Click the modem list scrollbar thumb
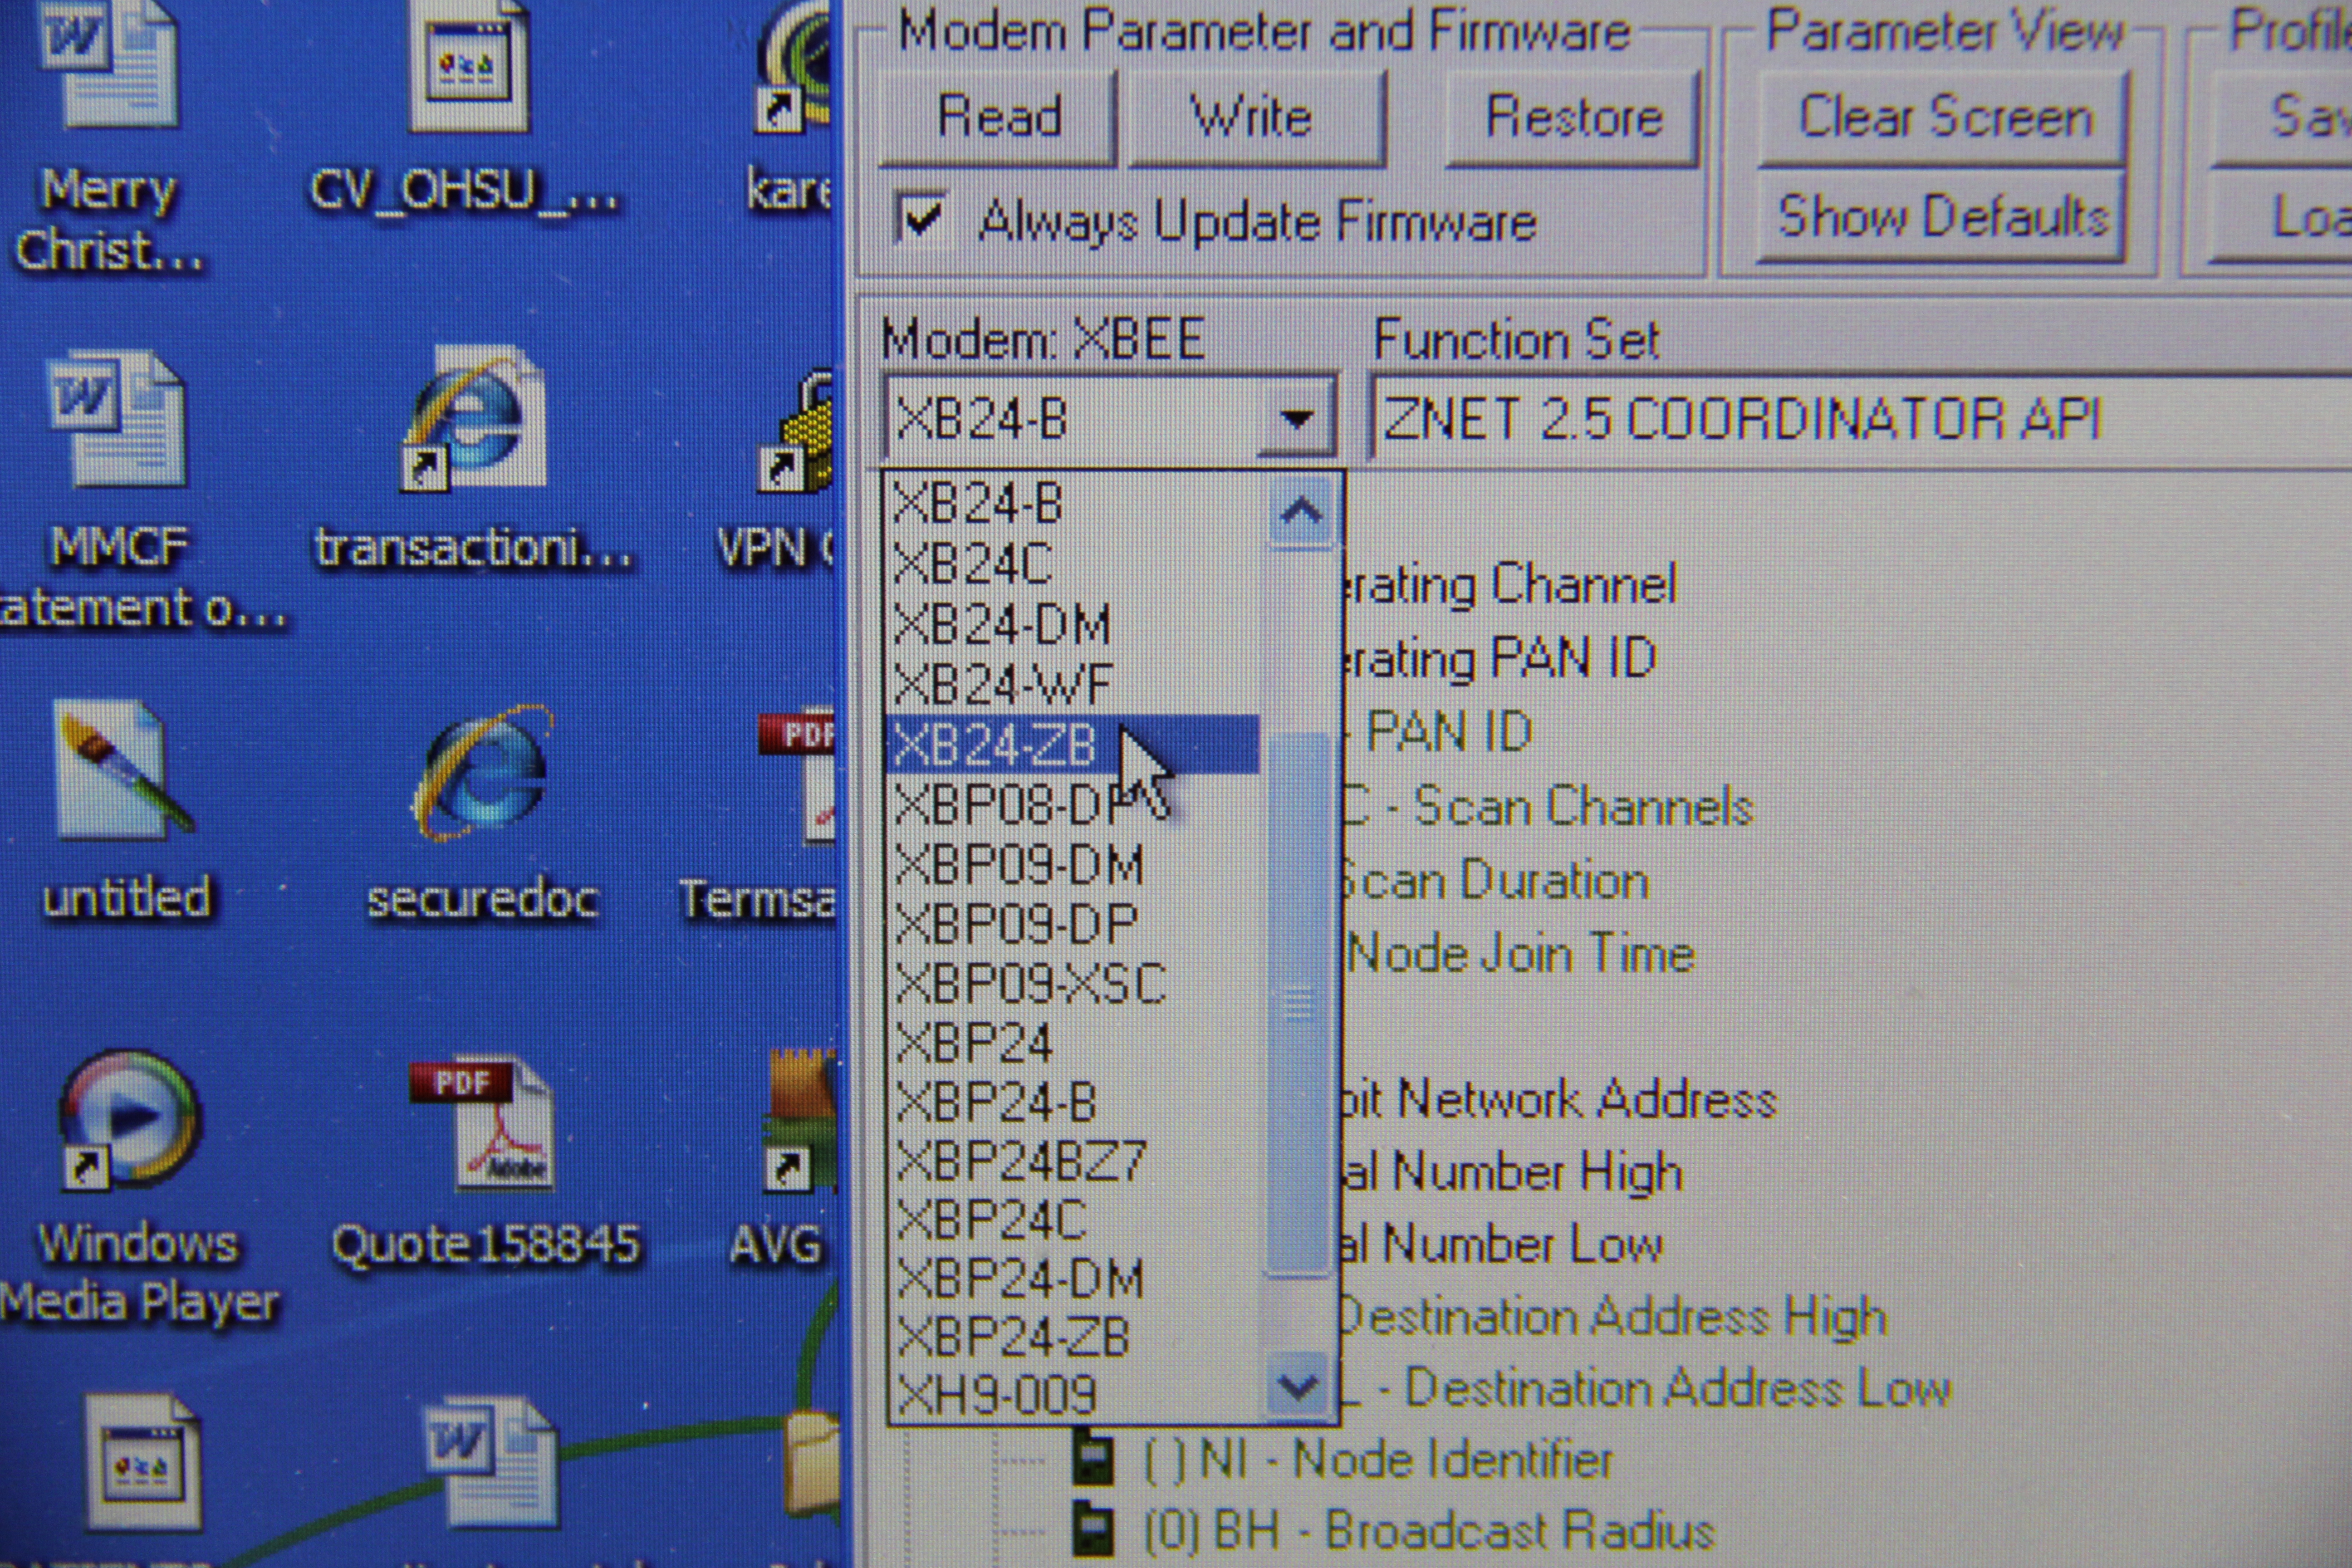This screenshot has width=2352, height=1568. pyautogui.click(x=1300, y=1003)
